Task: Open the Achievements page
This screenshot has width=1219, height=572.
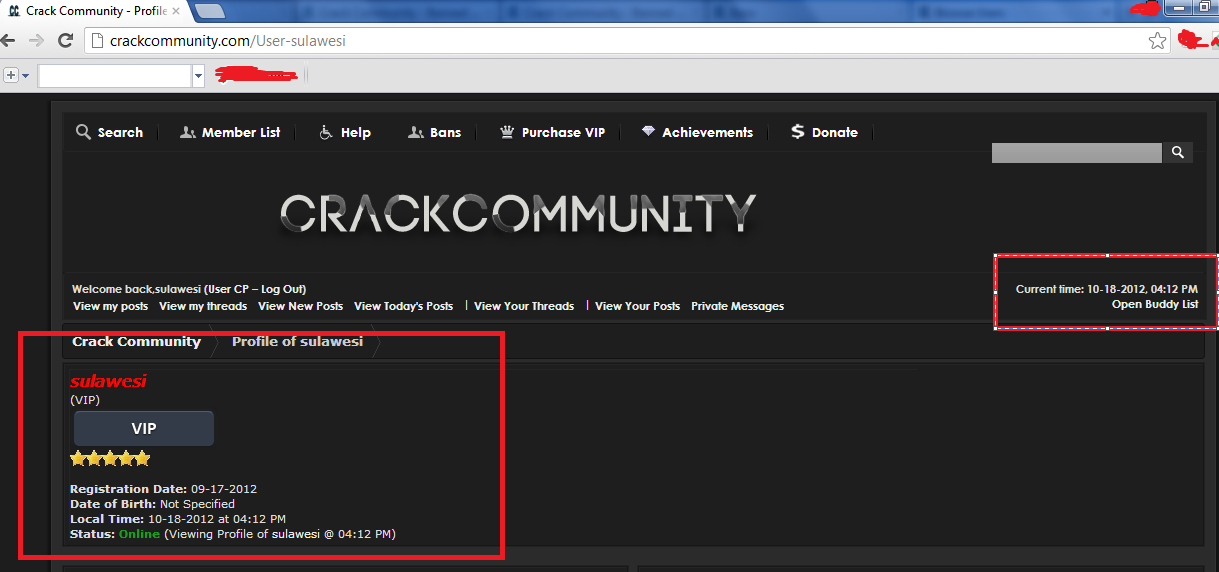Action: (x=707, y=132)
